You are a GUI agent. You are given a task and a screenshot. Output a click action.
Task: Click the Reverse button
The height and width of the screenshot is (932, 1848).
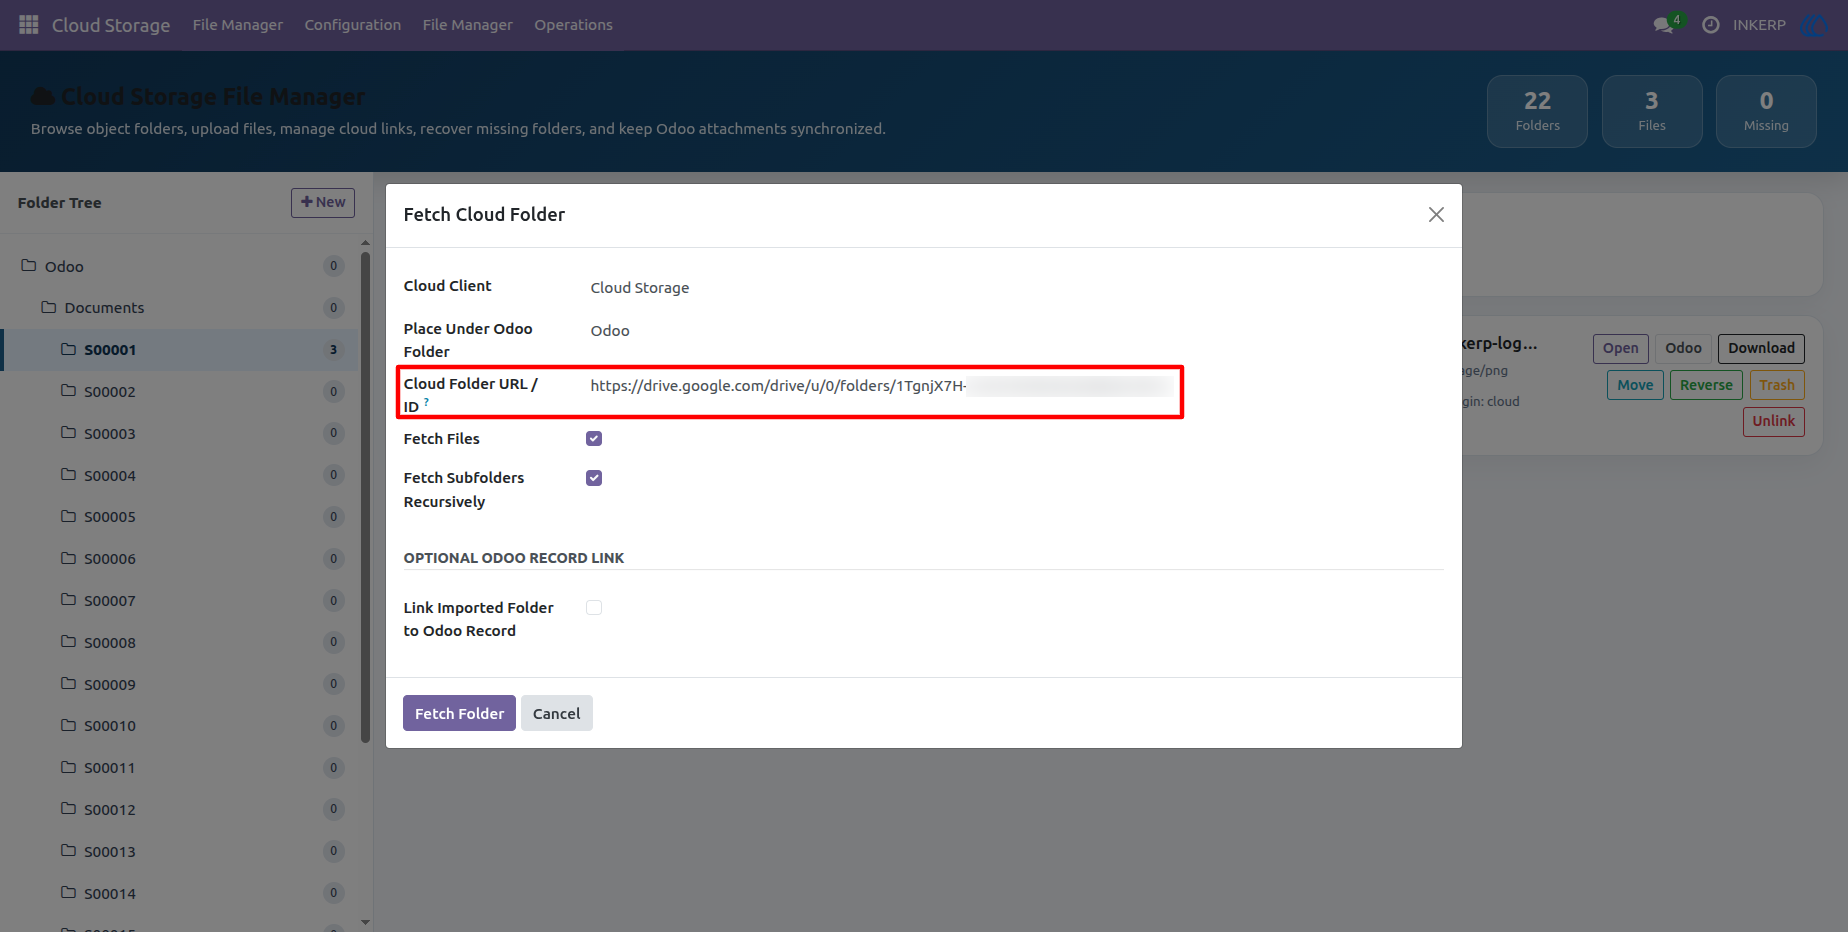click(1706, 385)
